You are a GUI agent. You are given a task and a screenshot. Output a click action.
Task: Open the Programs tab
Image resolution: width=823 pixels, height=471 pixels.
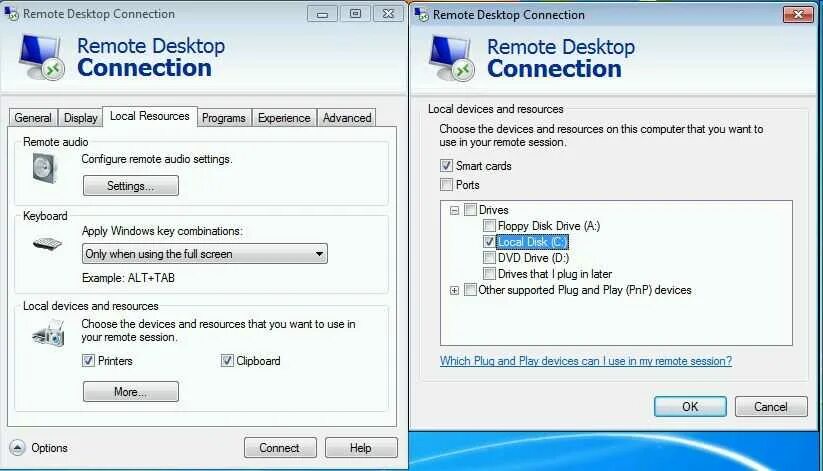[224, 118]
